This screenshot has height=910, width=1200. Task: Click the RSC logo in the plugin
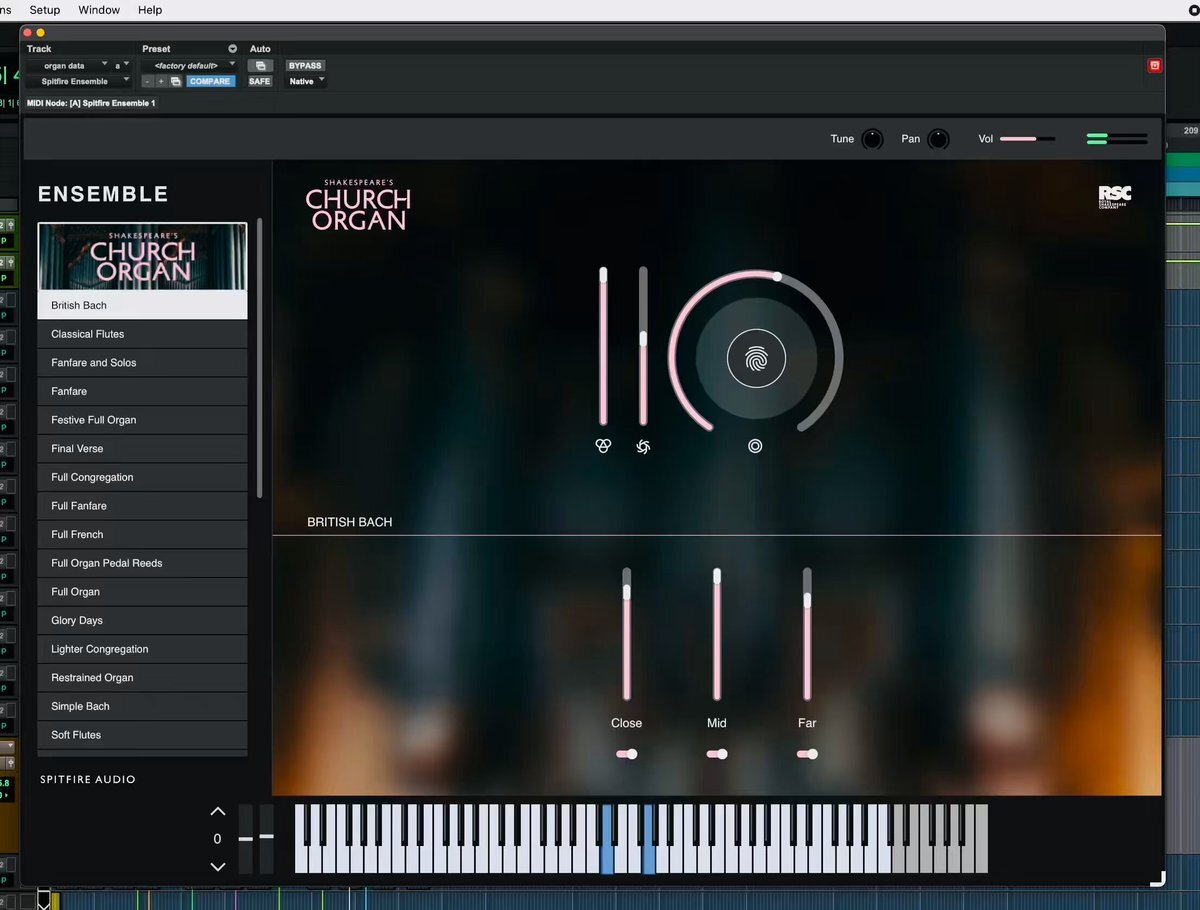tap(1114, 197)
